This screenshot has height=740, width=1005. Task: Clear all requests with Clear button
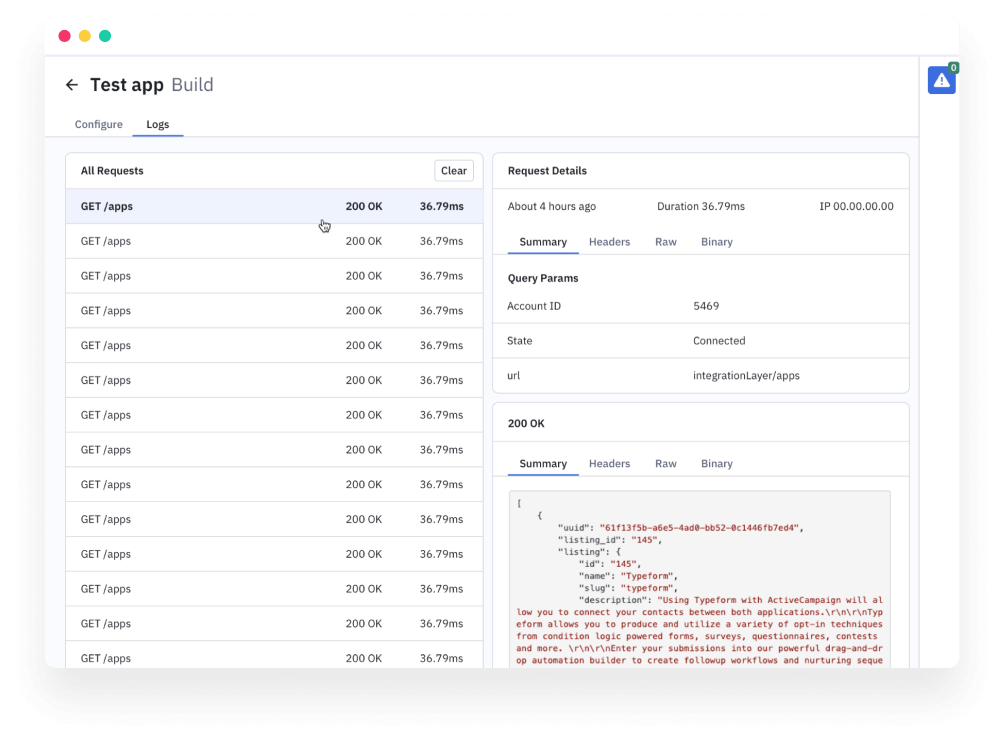point(454,170)
